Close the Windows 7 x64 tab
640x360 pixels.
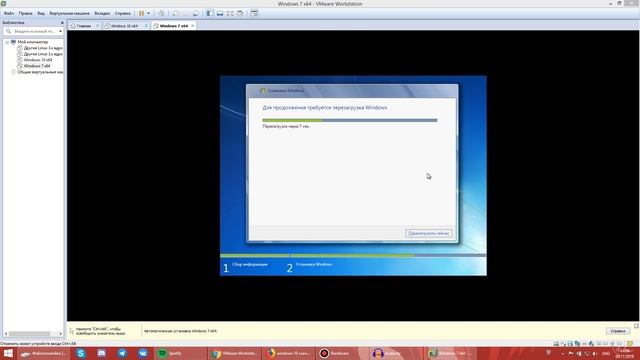tap(193, 26)
